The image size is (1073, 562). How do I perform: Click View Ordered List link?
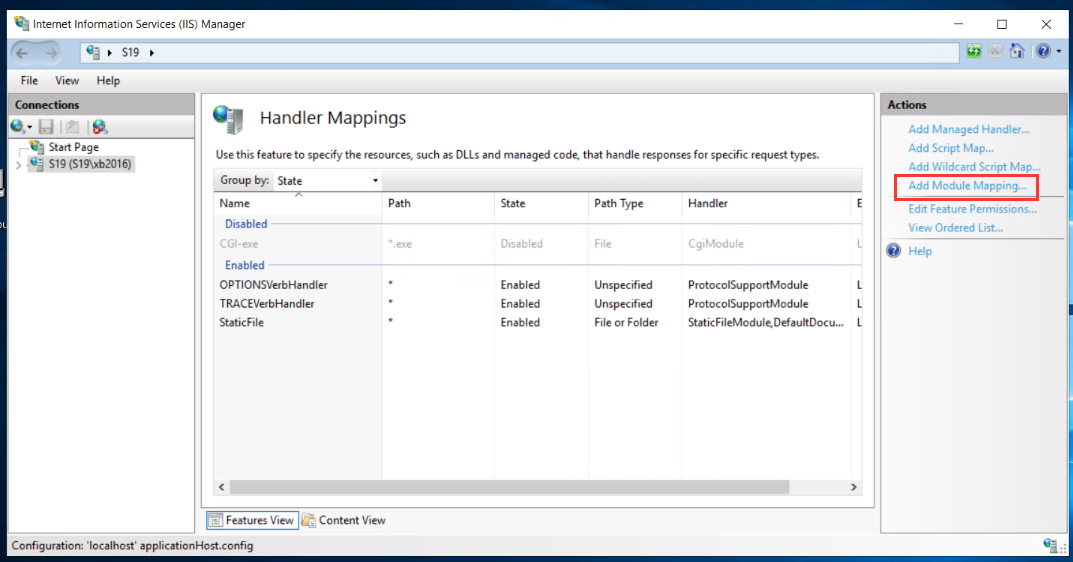click(x=955, y=228)
